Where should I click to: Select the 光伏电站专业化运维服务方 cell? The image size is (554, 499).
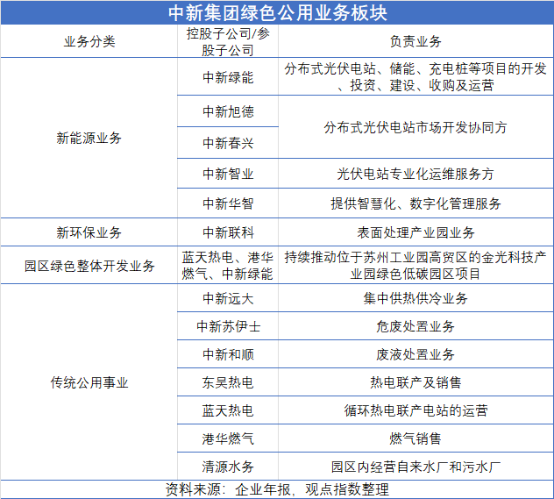click(416, 174)
